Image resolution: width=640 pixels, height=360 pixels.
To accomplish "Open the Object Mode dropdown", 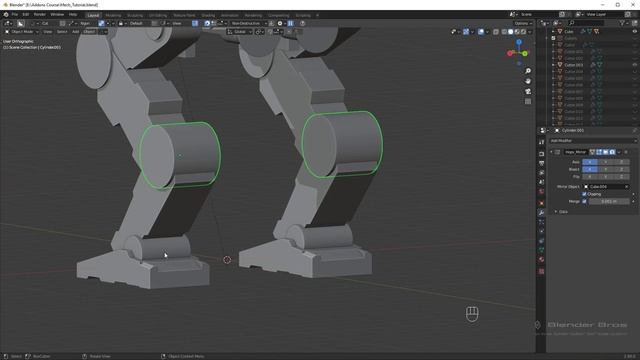I will coord(22,31).
